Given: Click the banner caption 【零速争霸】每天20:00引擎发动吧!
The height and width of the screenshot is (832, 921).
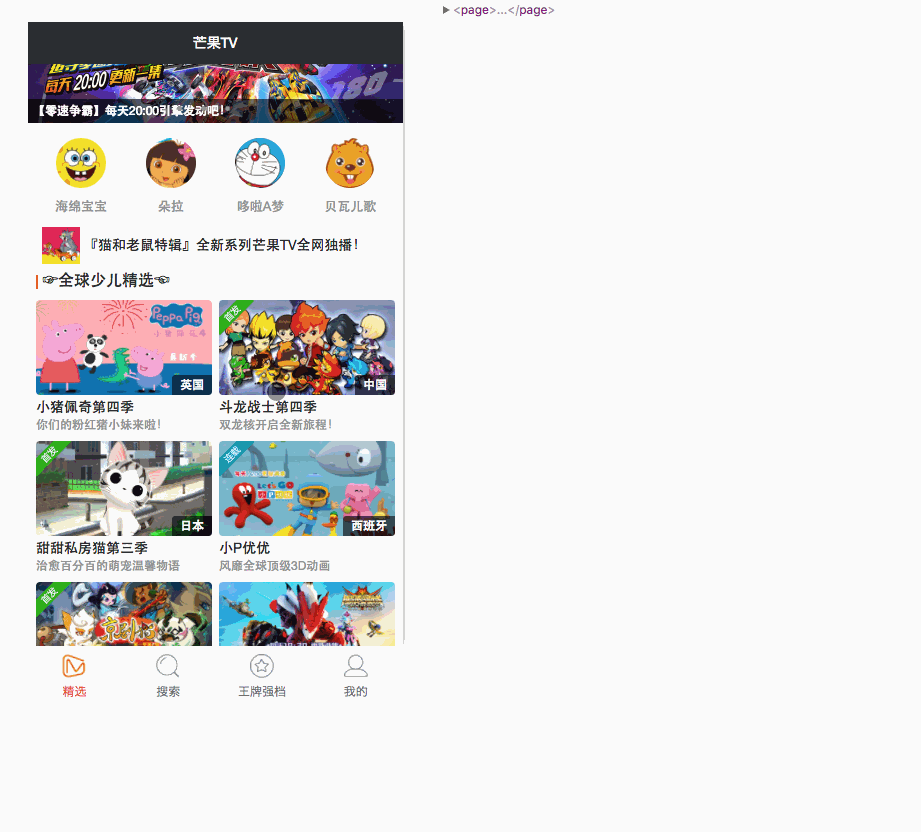Looking at the screenshot, I should click(x=130, y=110).
